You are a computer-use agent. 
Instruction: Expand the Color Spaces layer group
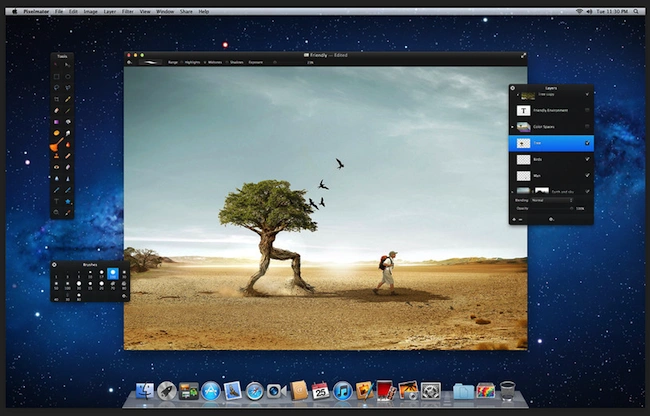(x=512, y=127)
